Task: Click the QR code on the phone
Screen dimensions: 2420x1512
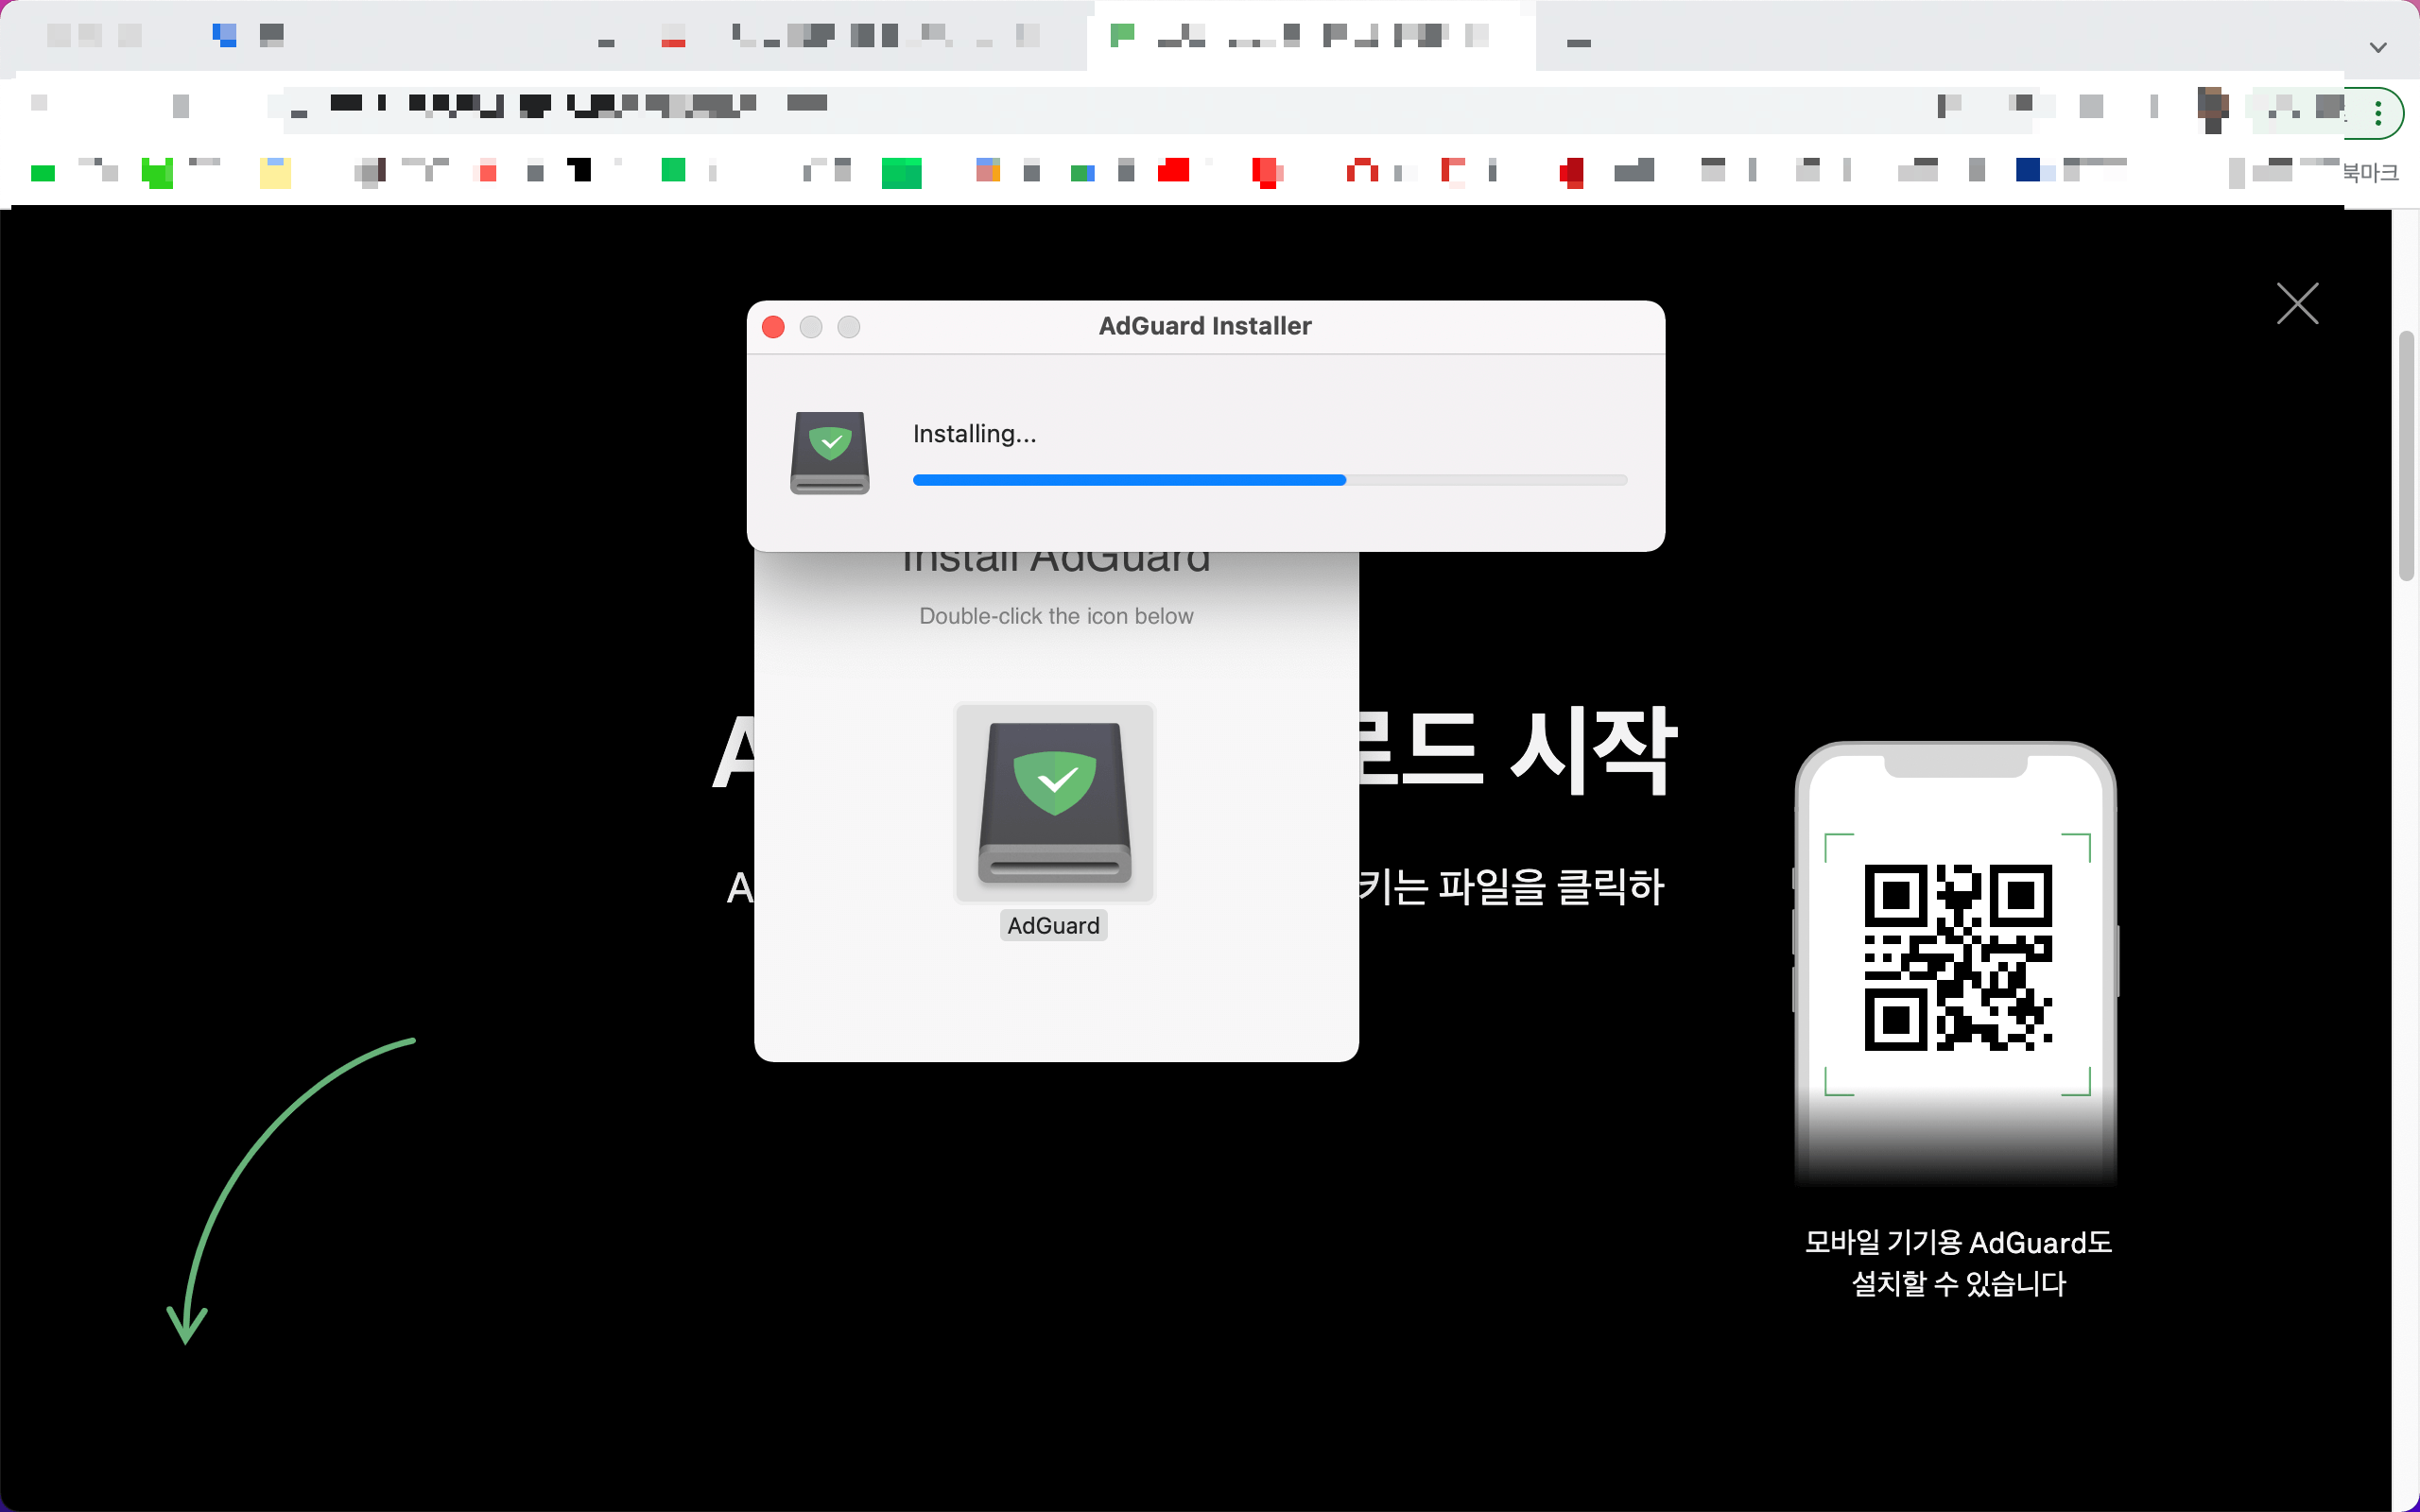Action: click(x=1957, y=957)
